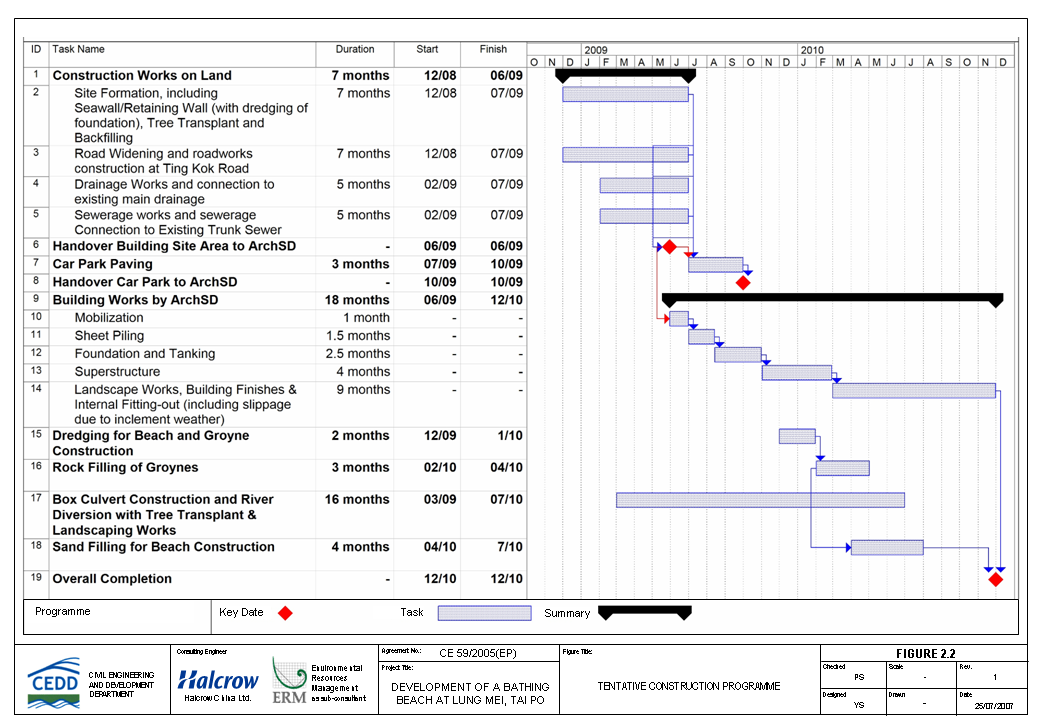Click the 1/10 finish date cell
The height and width of the screenshot is (720, 1040).
(x=510, y=436)
